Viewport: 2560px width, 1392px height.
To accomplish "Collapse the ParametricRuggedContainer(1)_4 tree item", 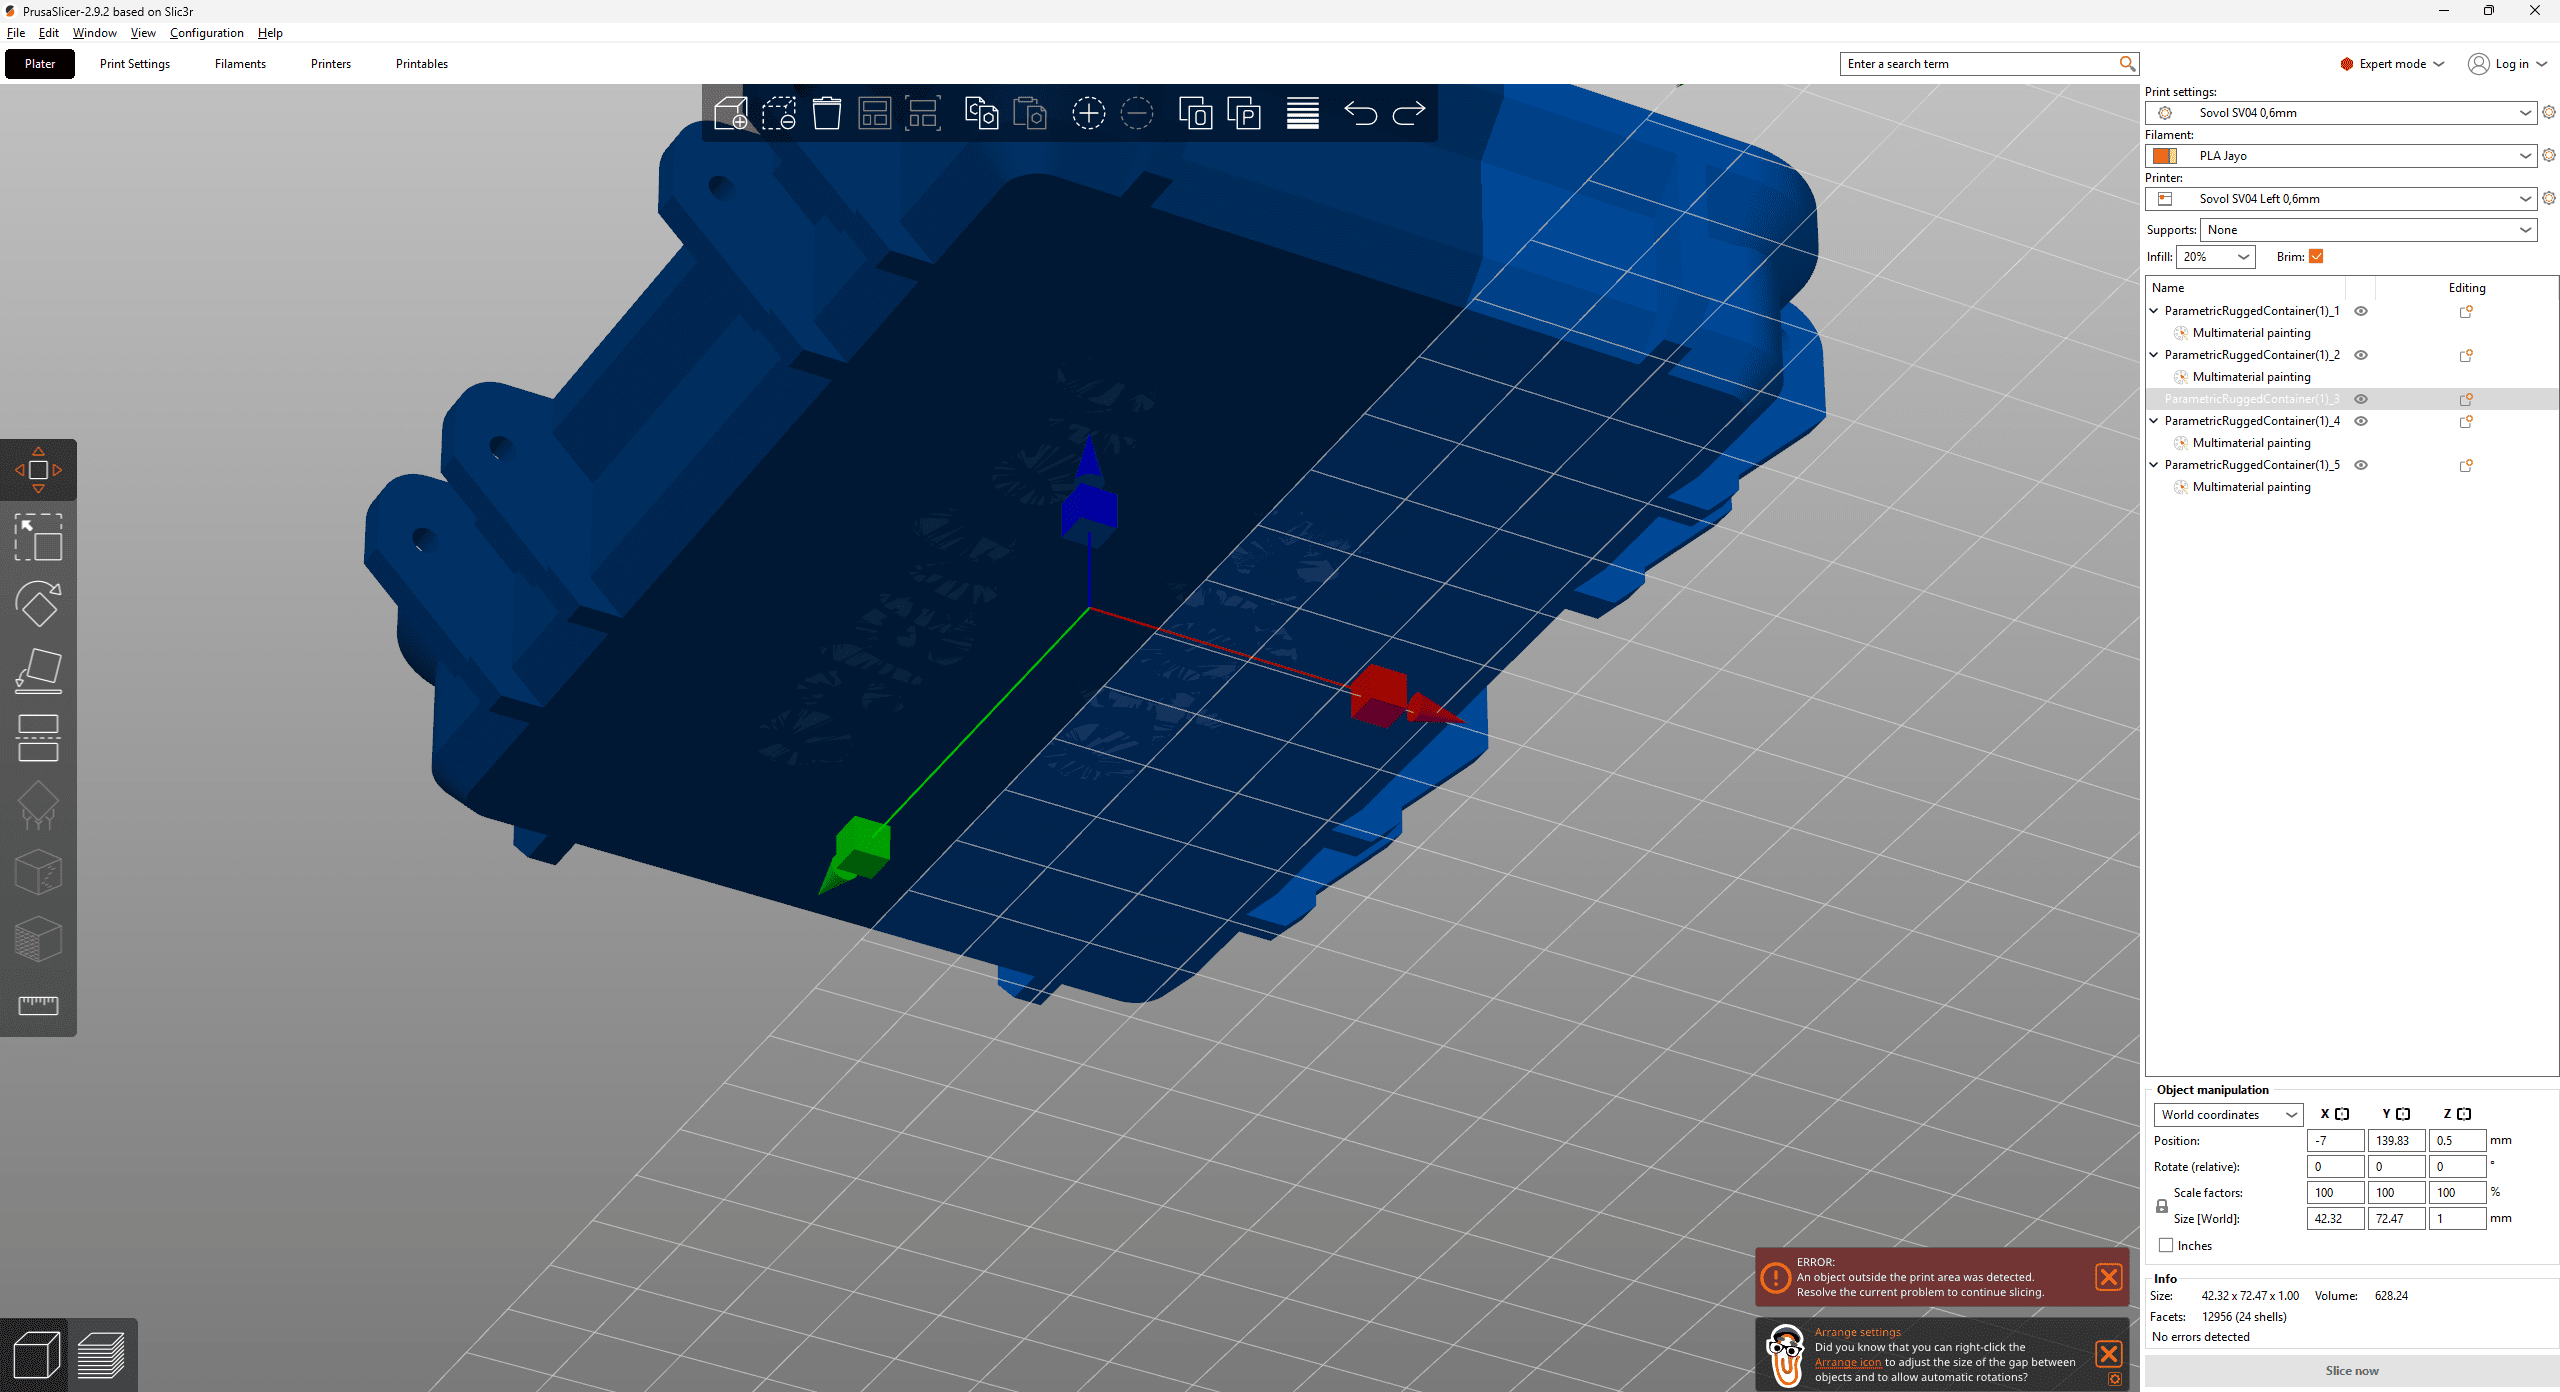I will coord(2154,421).
